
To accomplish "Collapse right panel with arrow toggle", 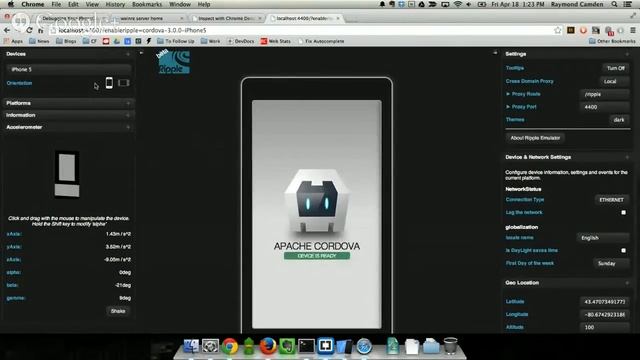I will coord(495,53).
